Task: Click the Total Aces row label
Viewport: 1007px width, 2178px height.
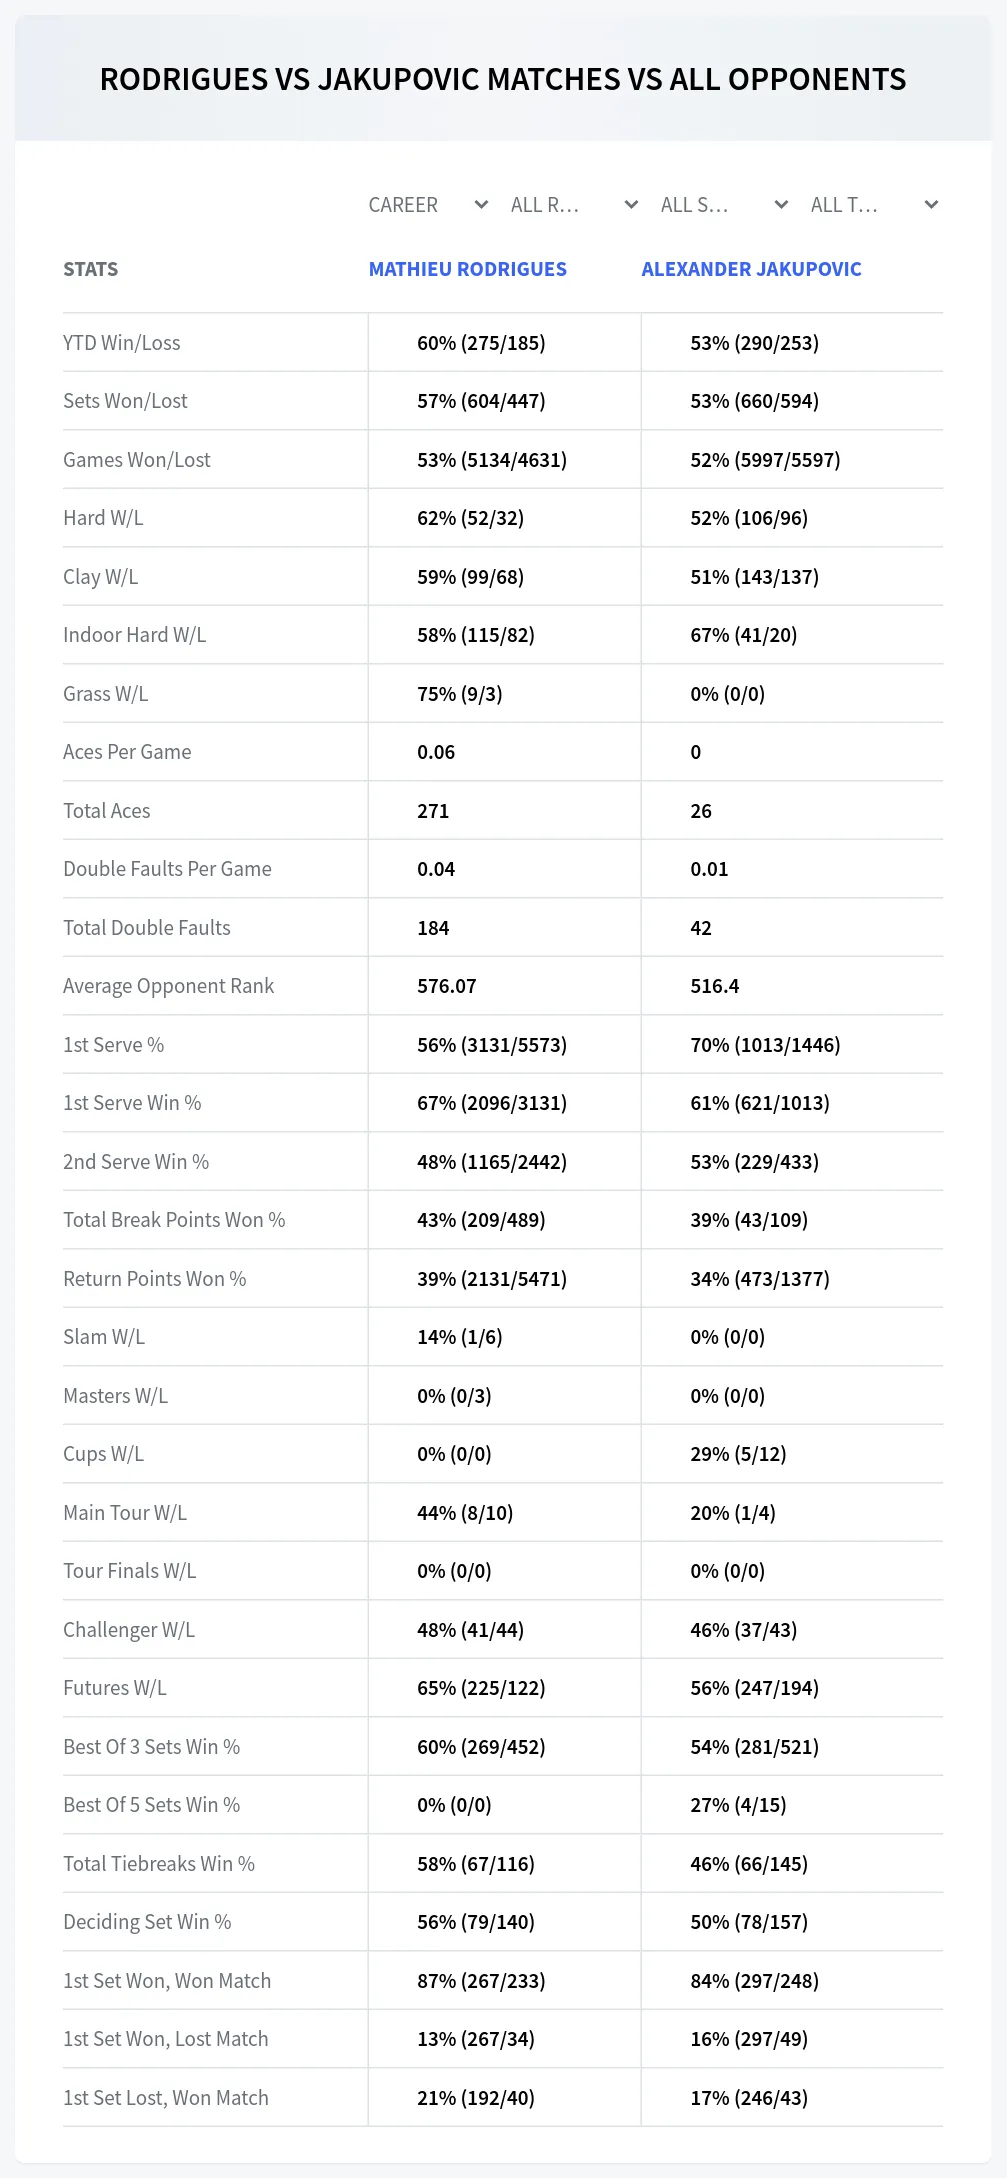Action: click(x=107, y=811)
